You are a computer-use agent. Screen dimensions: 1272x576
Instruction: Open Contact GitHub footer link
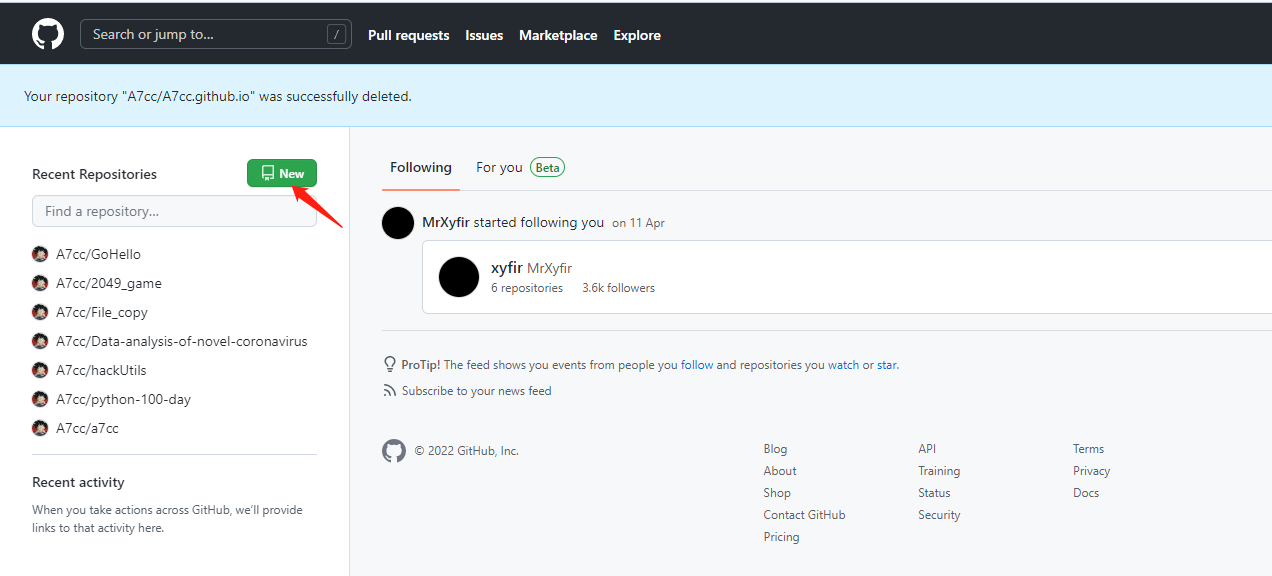[804, 515]
